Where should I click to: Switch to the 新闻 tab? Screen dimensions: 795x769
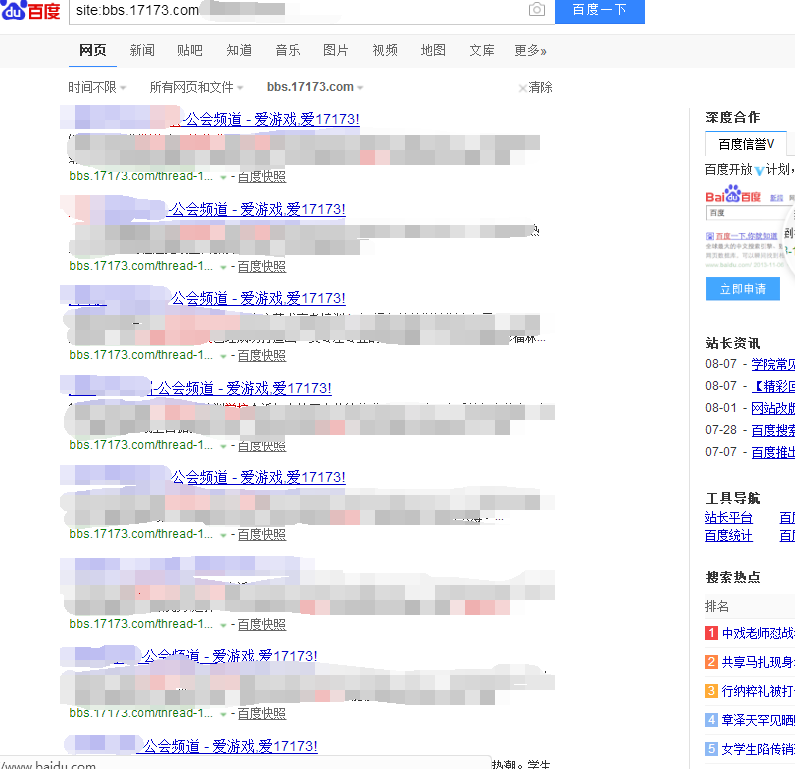click(142, 50)
